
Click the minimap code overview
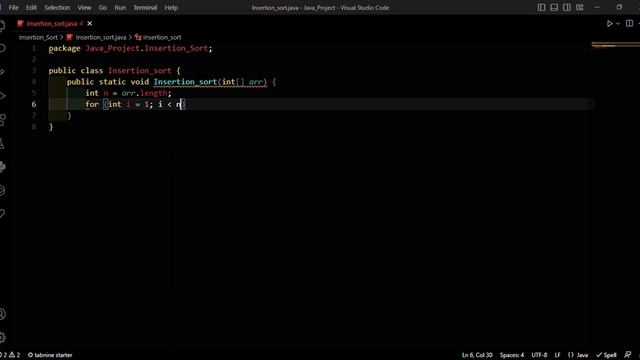click(616, 45)
